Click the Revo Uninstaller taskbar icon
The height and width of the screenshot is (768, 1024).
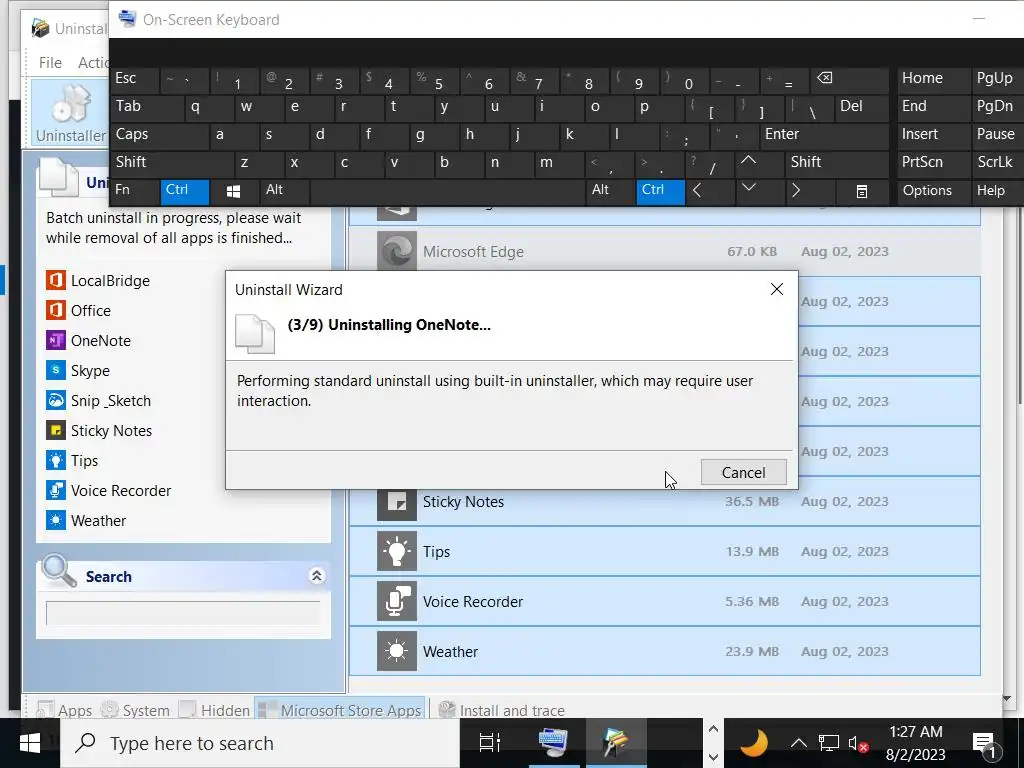[x=615, y=743]
